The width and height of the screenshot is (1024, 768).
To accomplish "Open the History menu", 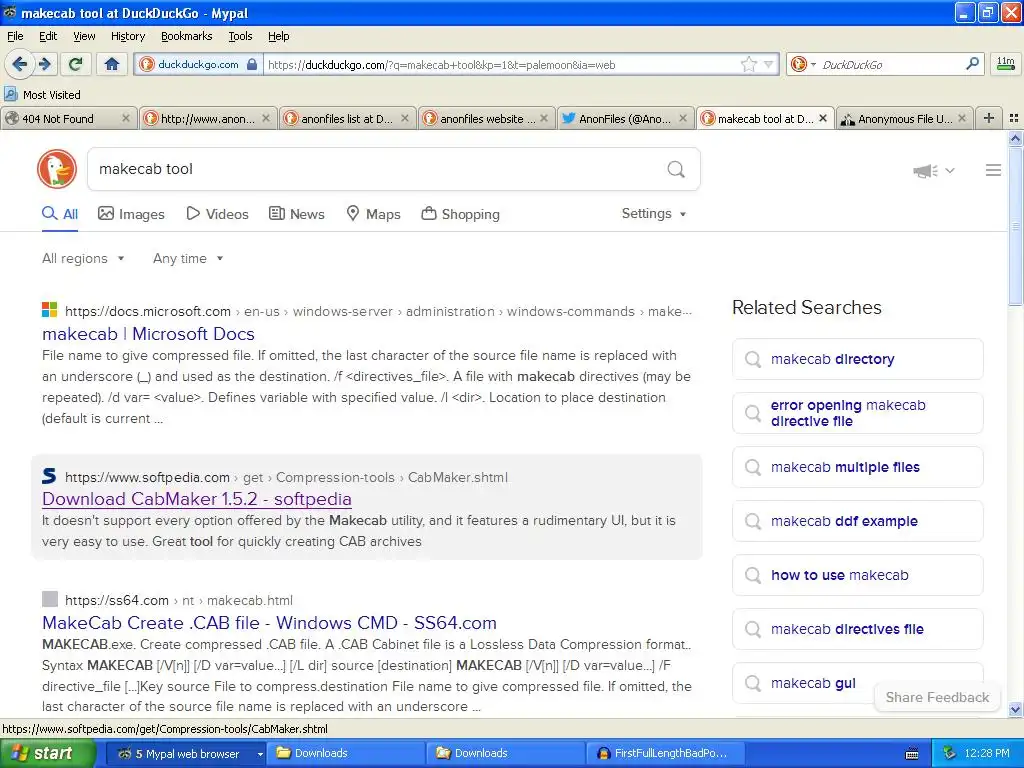I will point(128,36).
